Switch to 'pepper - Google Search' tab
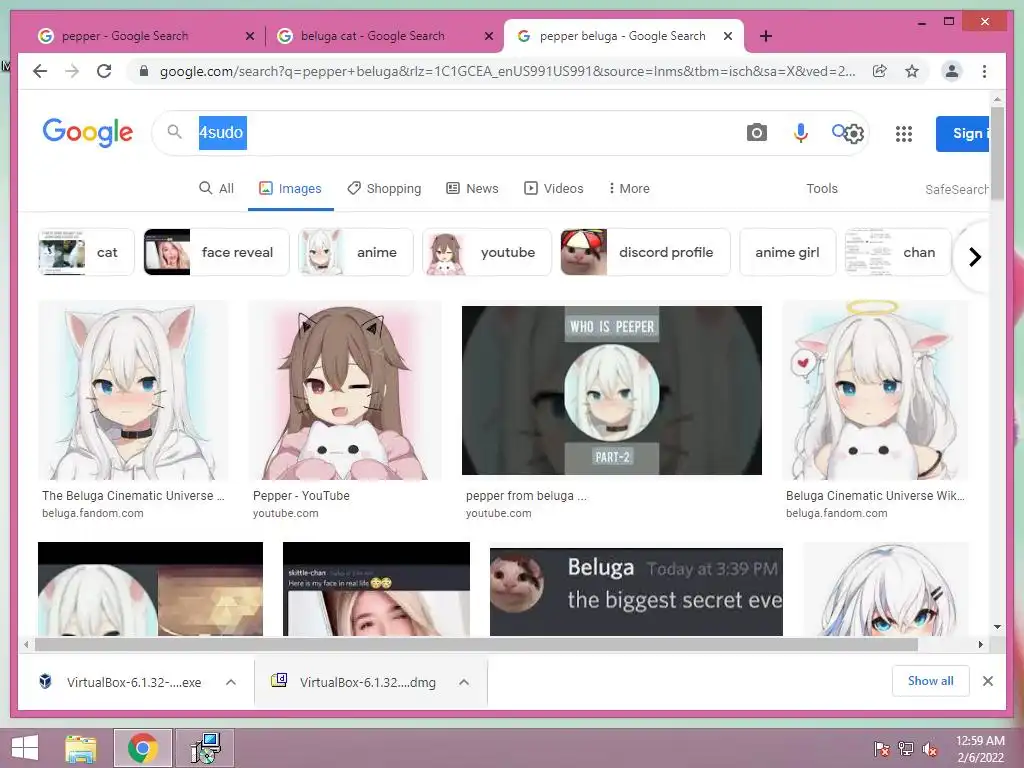 tap(124, 36)
